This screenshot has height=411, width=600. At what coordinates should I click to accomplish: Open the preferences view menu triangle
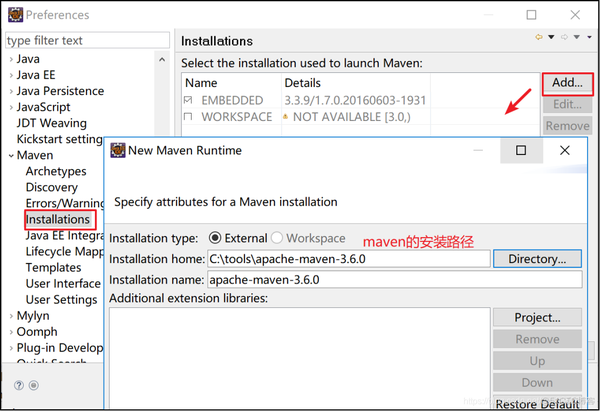point(590,38)
